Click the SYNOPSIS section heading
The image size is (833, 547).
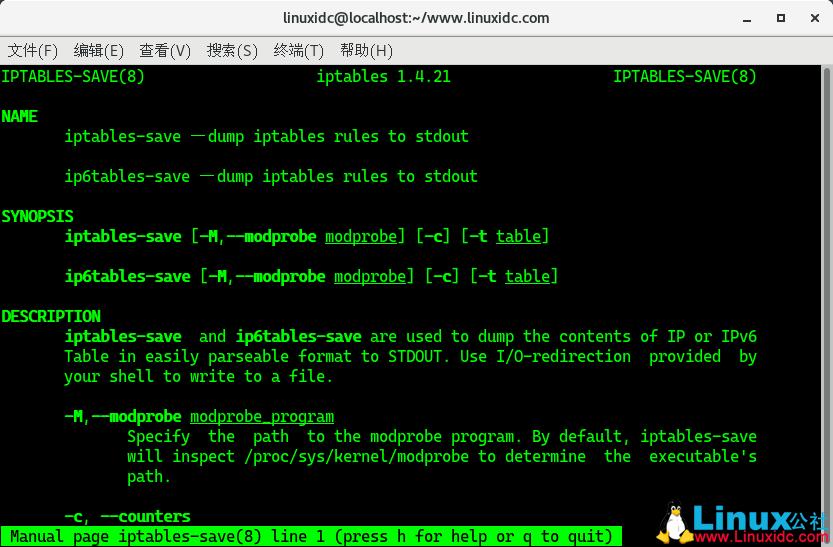(x=38, y=216)
